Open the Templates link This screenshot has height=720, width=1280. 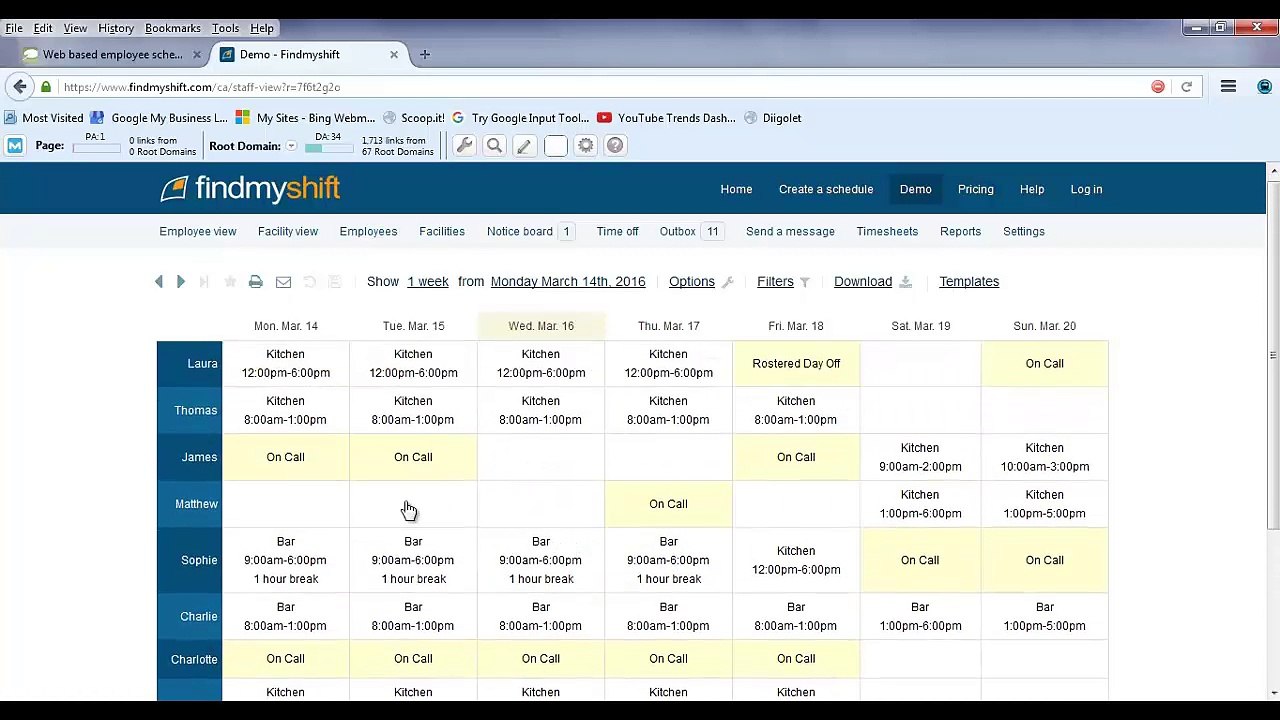(969, 282)
